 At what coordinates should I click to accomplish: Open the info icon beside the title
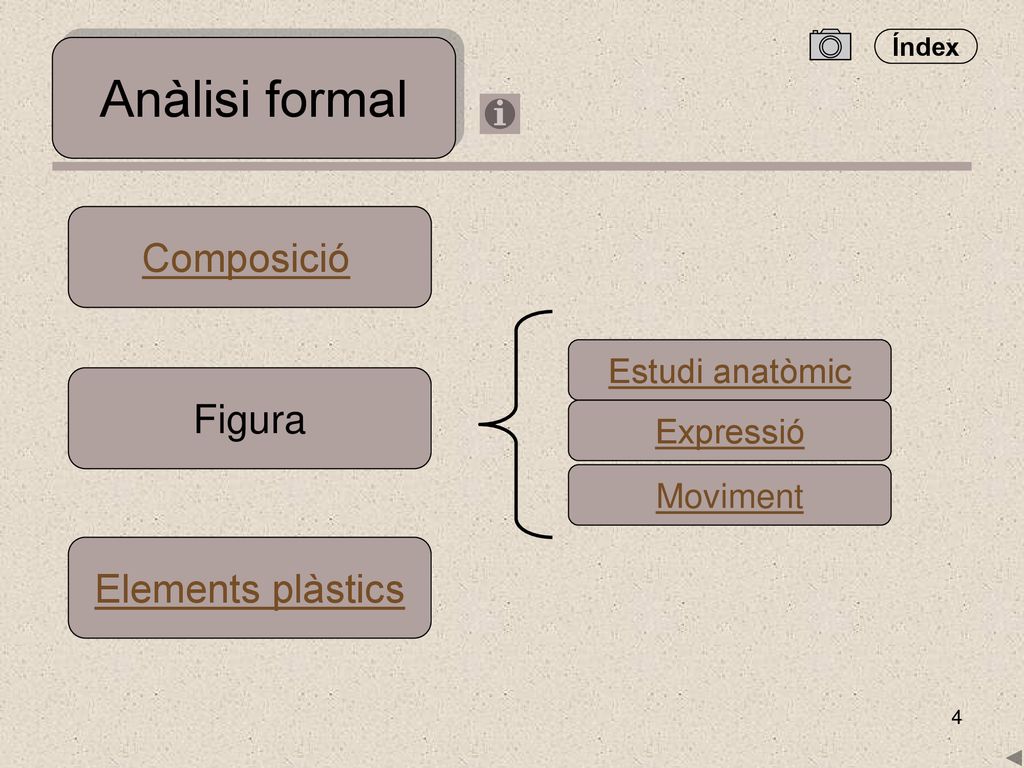[500, 114]
